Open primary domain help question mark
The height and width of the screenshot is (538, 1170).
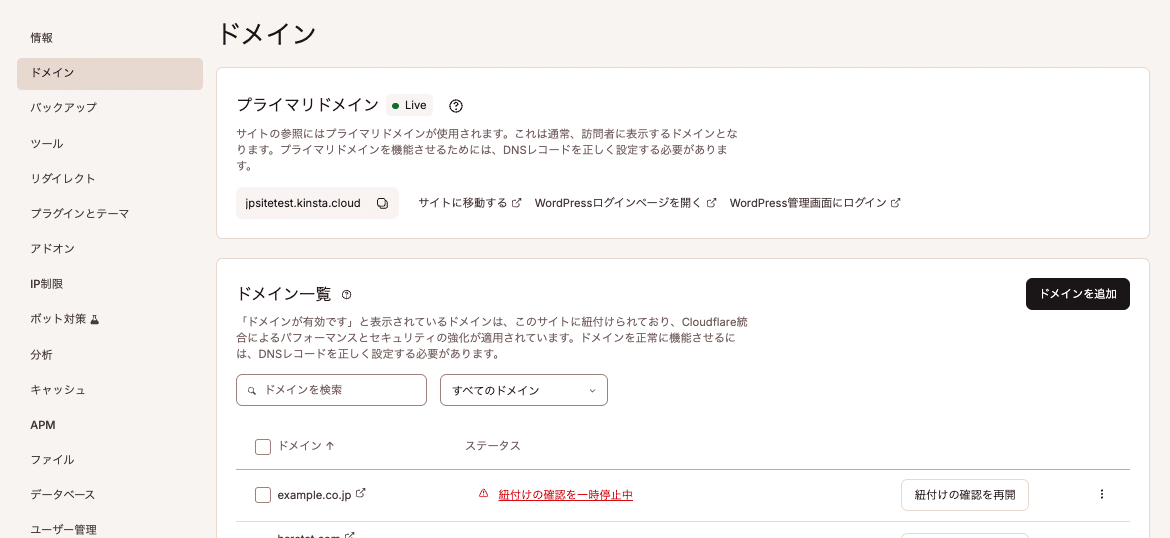[x=457, y=105]
